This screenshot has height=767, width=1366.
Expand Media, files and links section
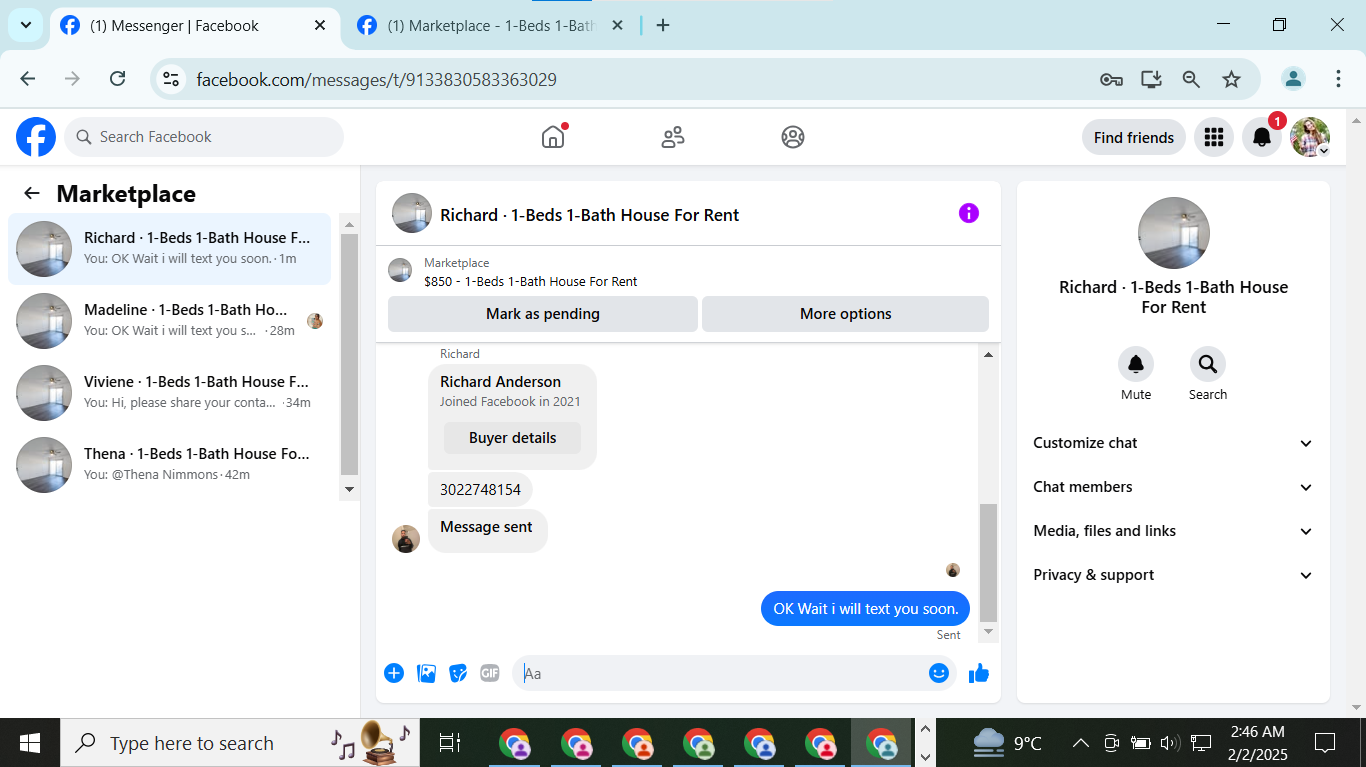coord(1173,531)
